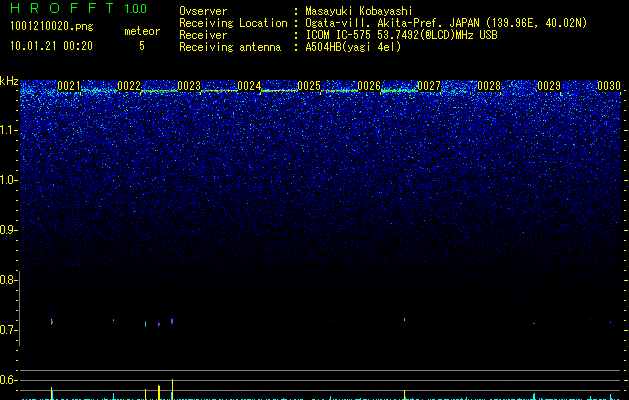Viewport: 629px width, 400px height.
Task: Select the observer name Masayuki Kobayashi
Action: click(x=359, y=11)
